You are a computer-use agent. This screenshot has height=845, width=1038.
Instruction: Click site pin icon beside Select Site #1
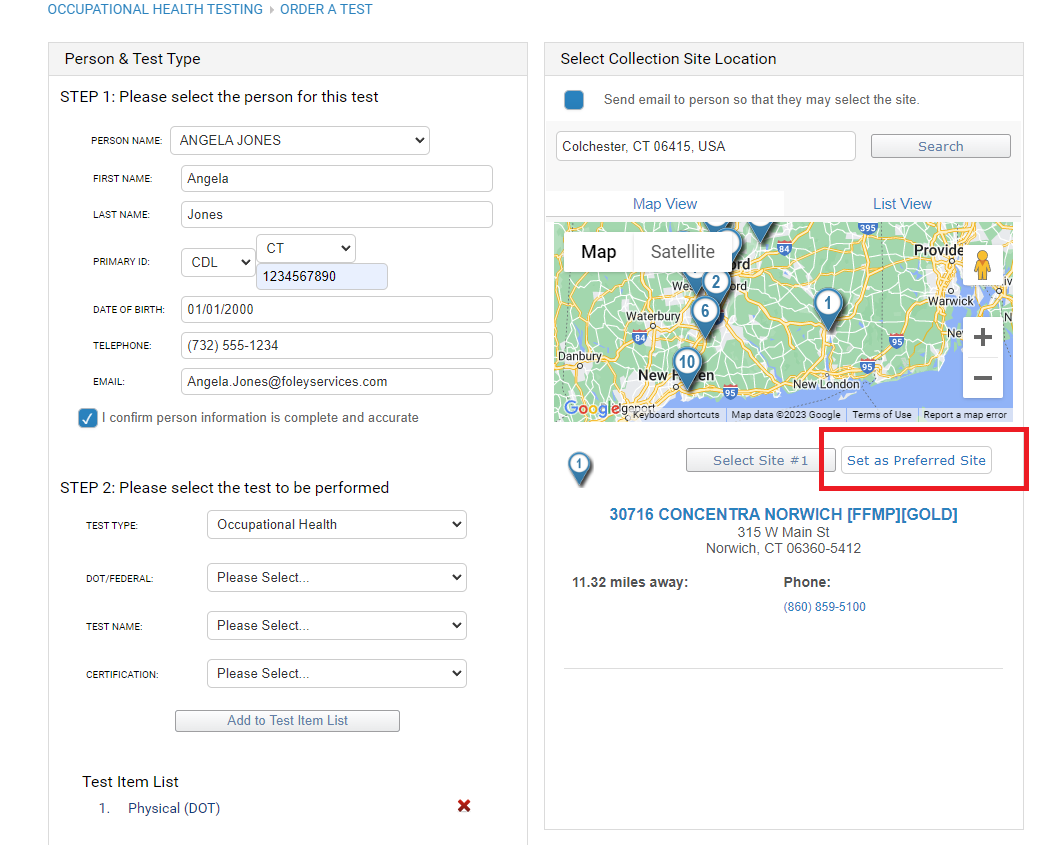580,469
